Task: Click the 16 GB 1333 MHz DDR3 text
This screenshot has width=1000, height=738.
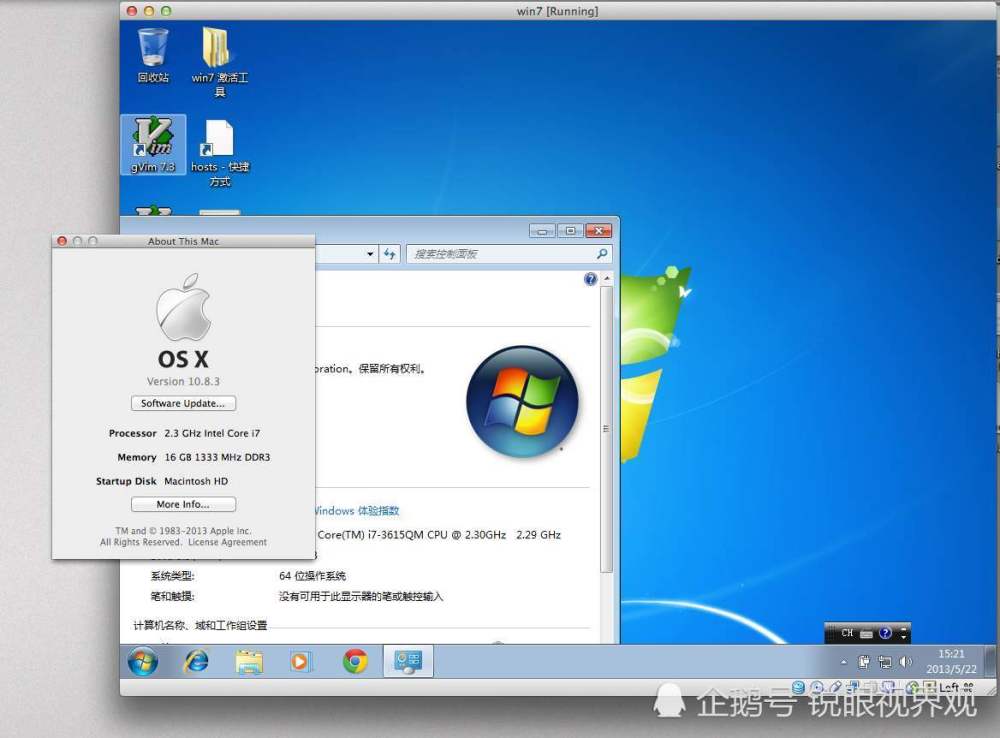Action: click(217, 457)
